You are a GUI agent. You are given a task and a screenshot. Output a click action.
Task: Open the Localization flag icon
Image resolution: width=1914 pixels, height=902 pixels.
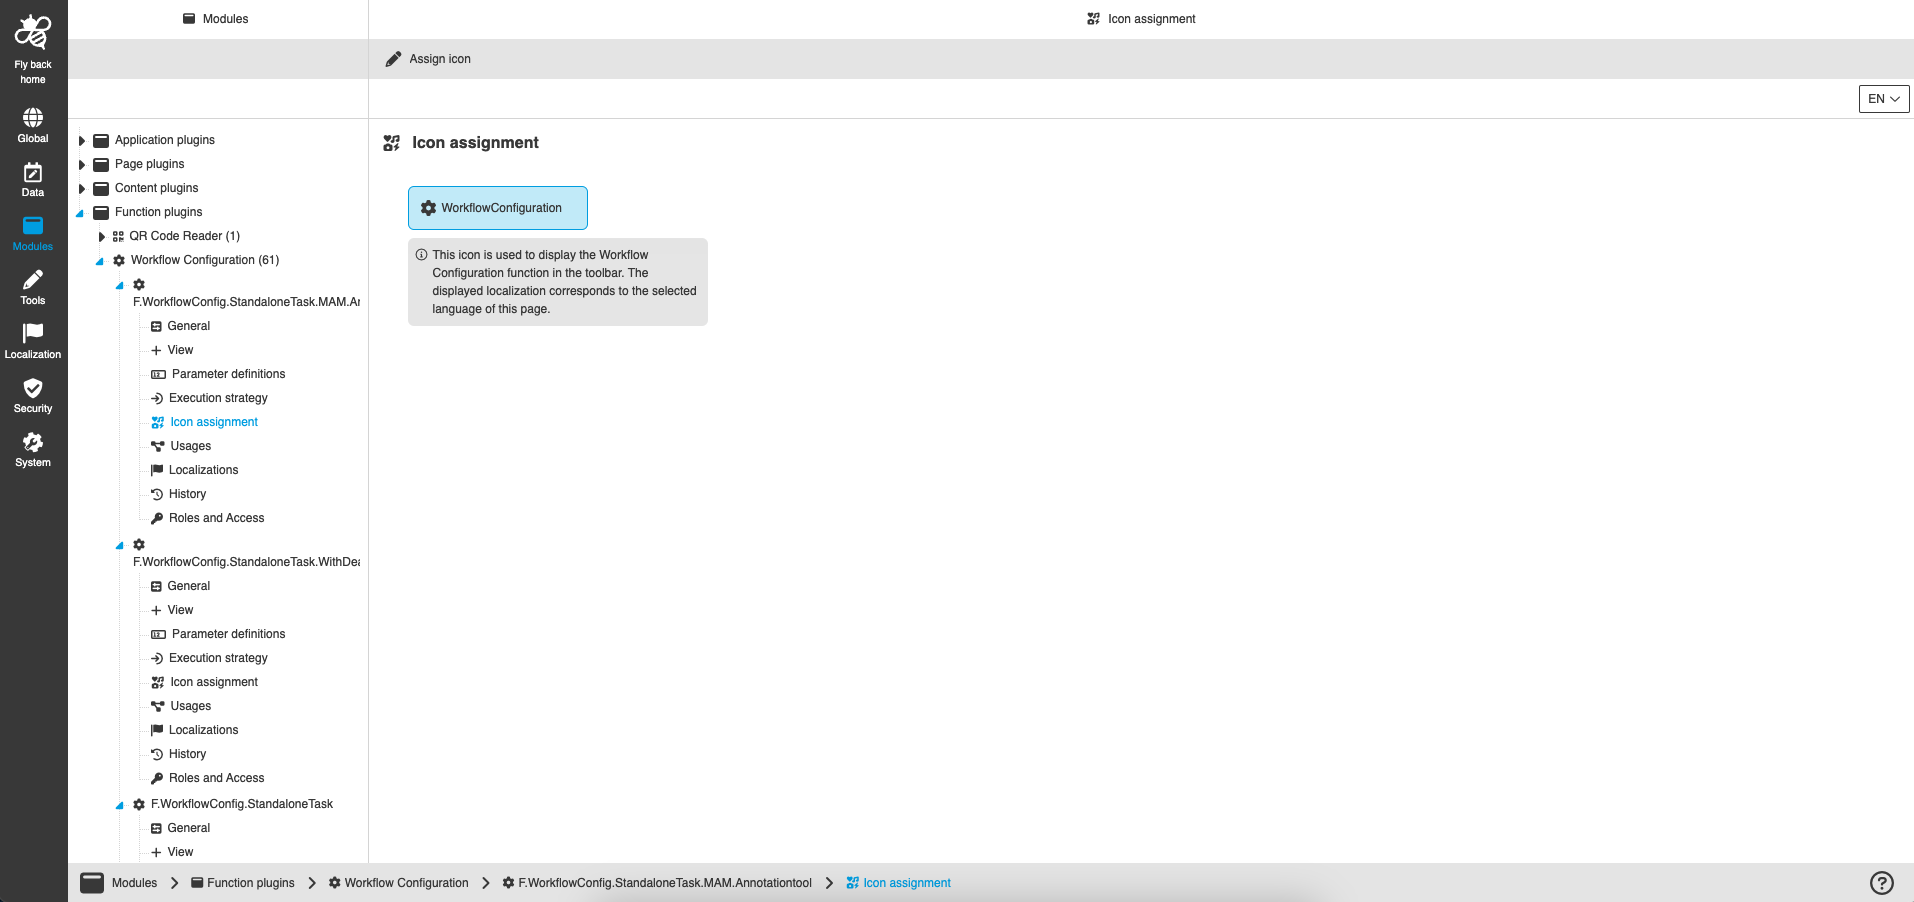(33, 333)
